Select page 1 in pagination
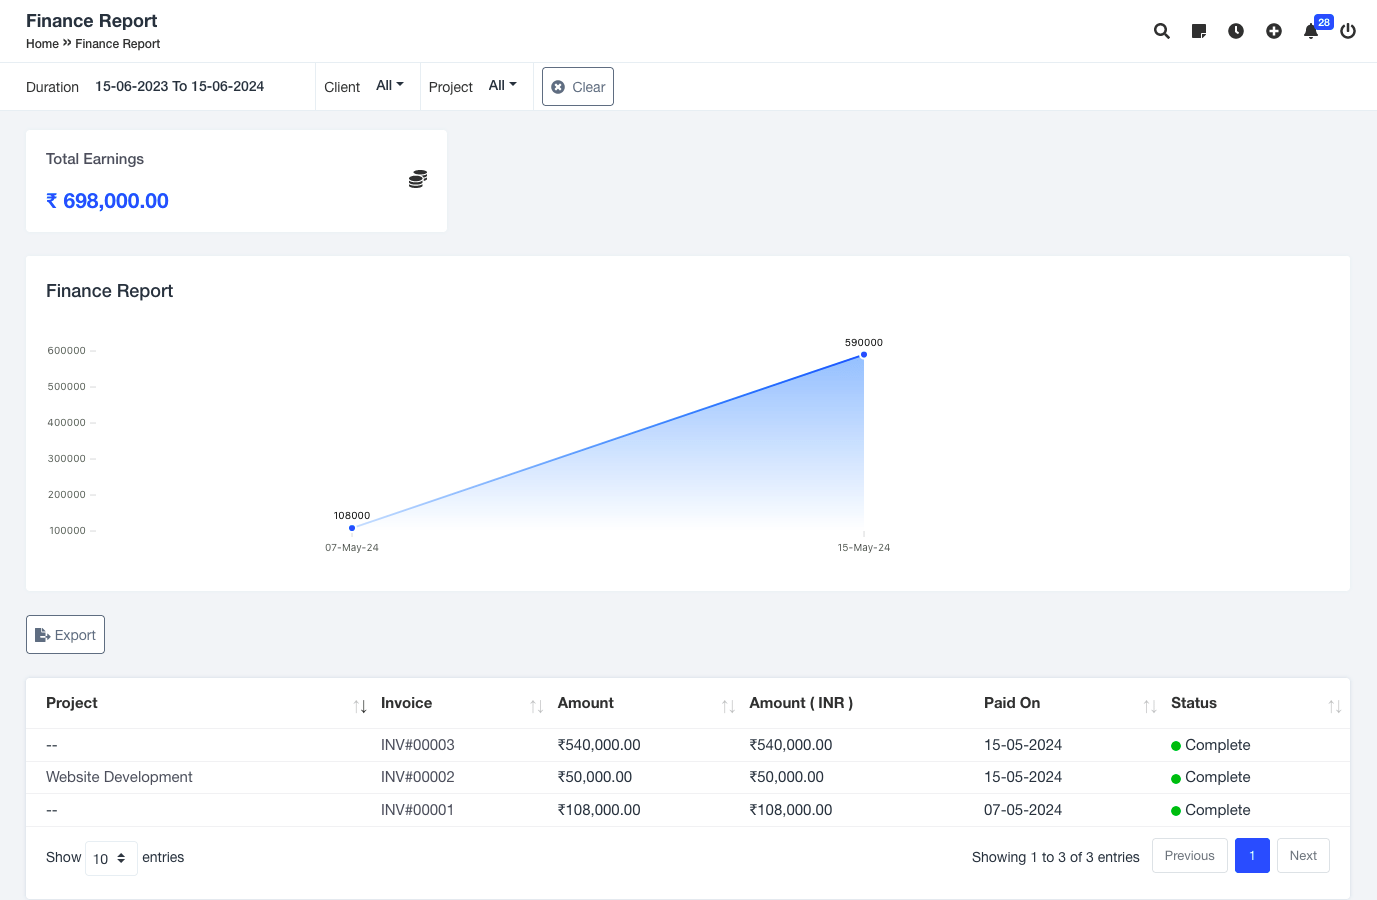Image resolution: width=1377 pixels, height=900 pixels. (x=1252, y=856)
